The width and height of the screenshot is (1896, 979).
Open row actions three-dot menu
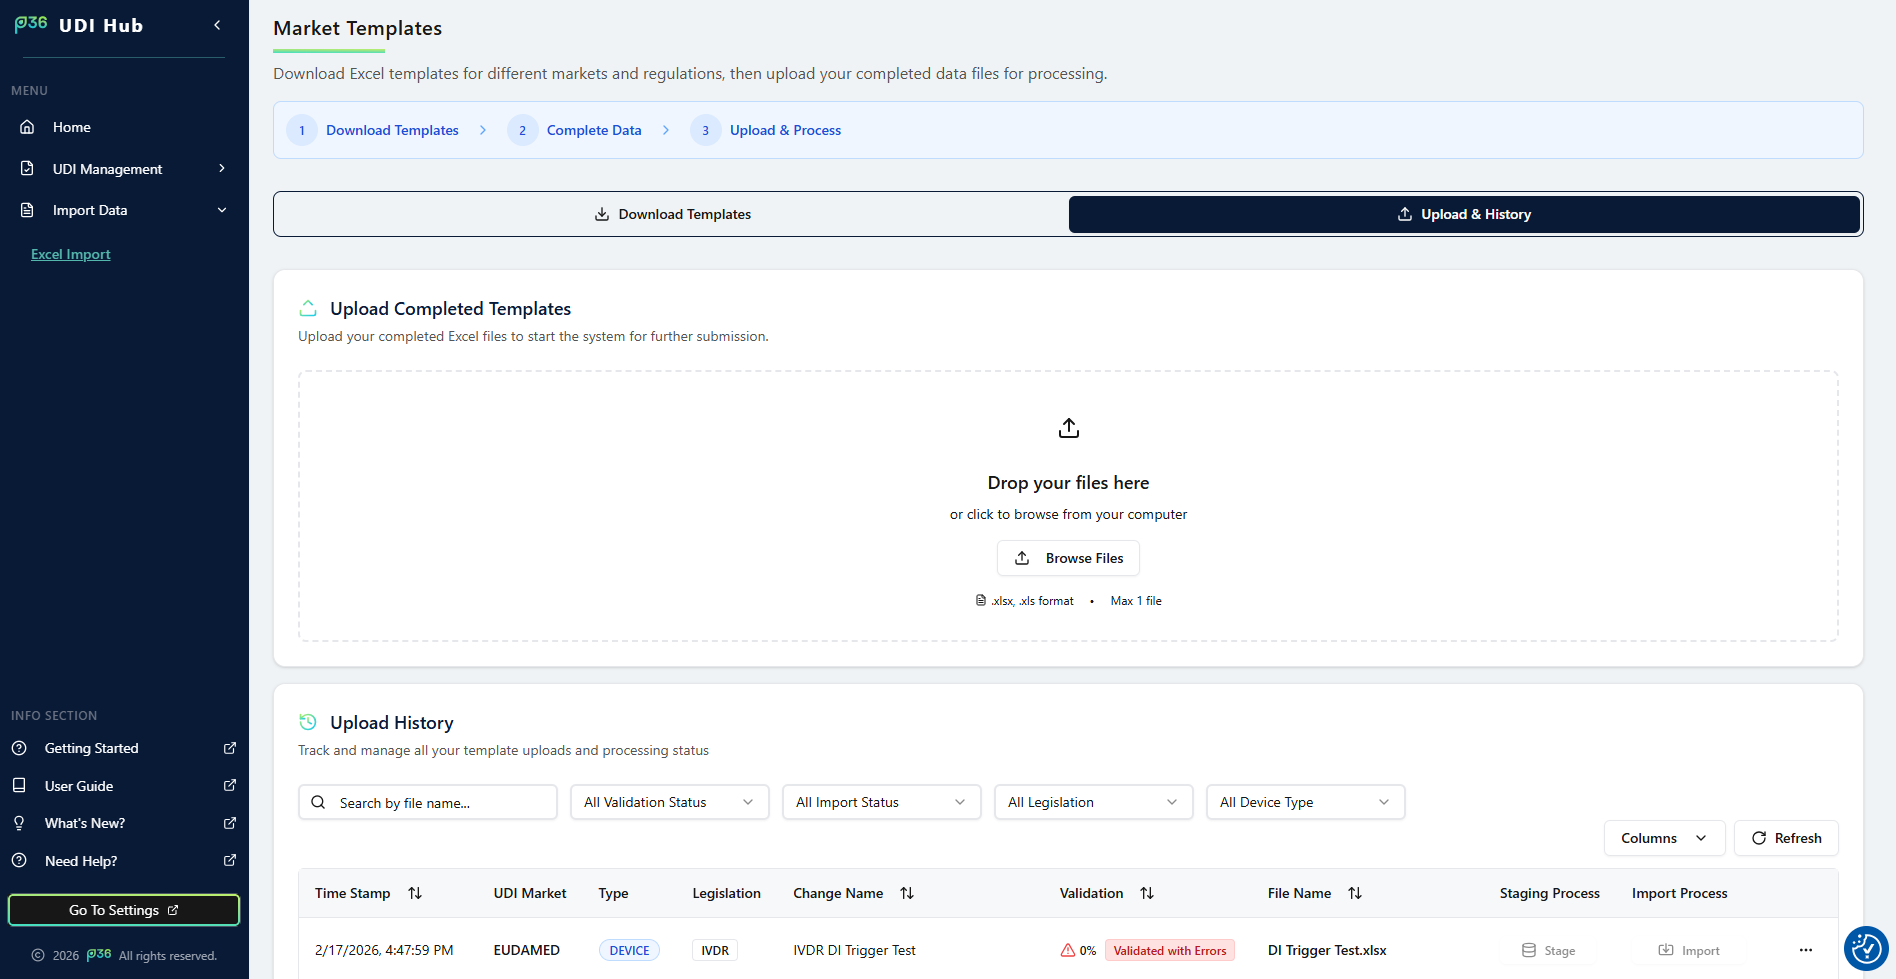tap(1806, 950)
